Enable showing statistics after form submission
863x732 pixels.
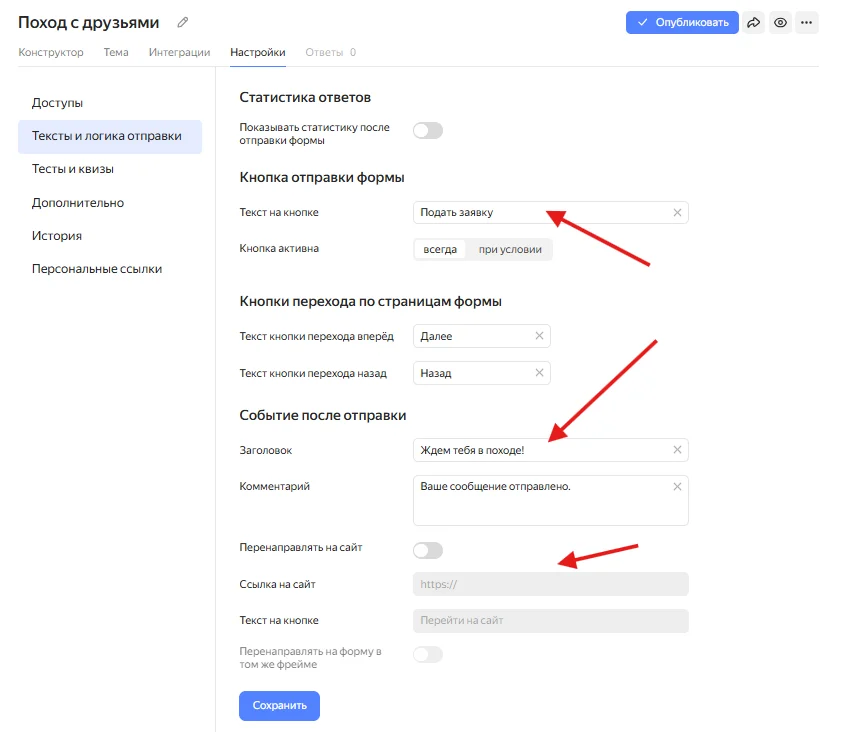point(428,131)
